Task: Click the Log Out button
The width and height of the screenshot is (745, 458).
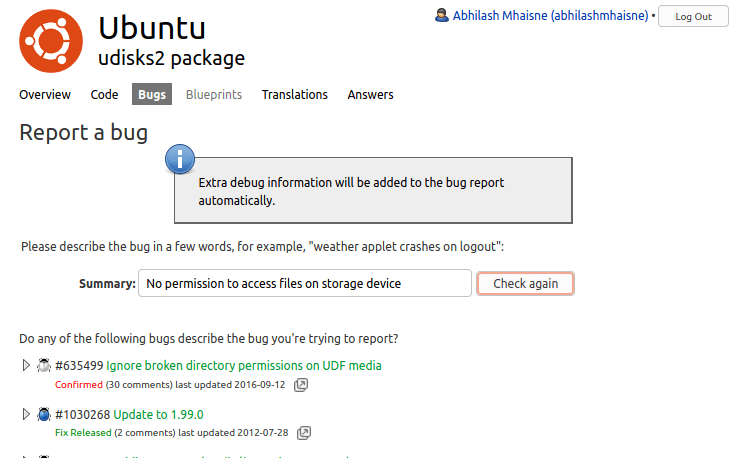Action: [693, 17]
